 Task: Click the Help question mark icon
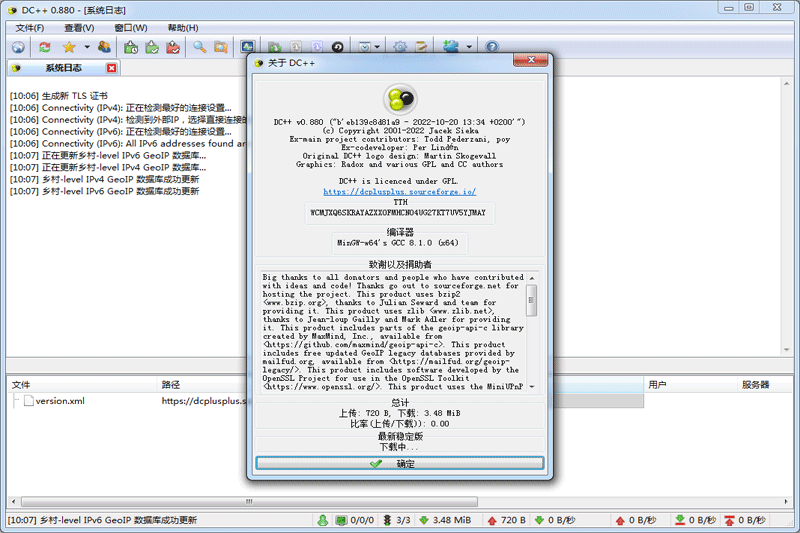(x=492, y=47)
